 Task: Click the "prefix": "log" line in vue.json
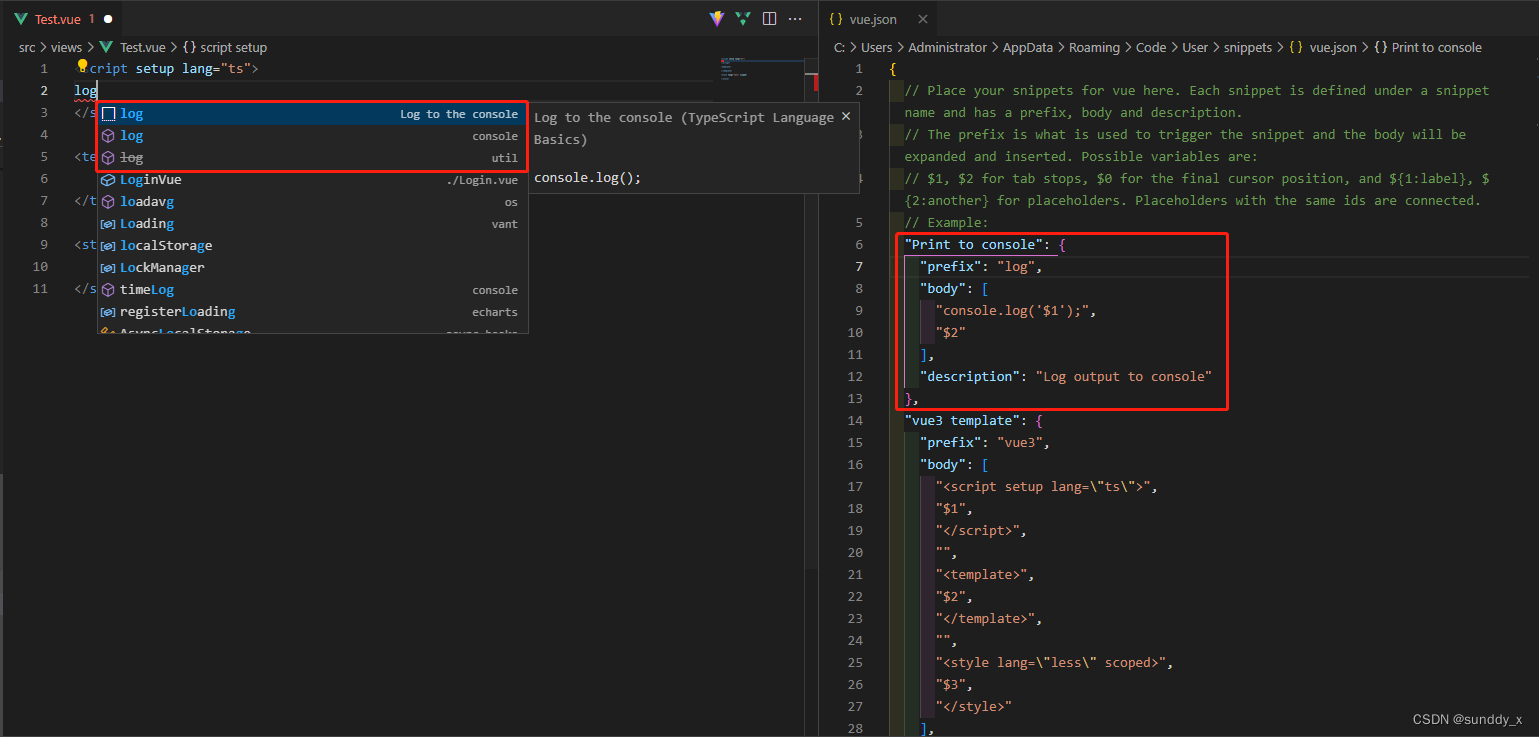[x=981, y=266]
